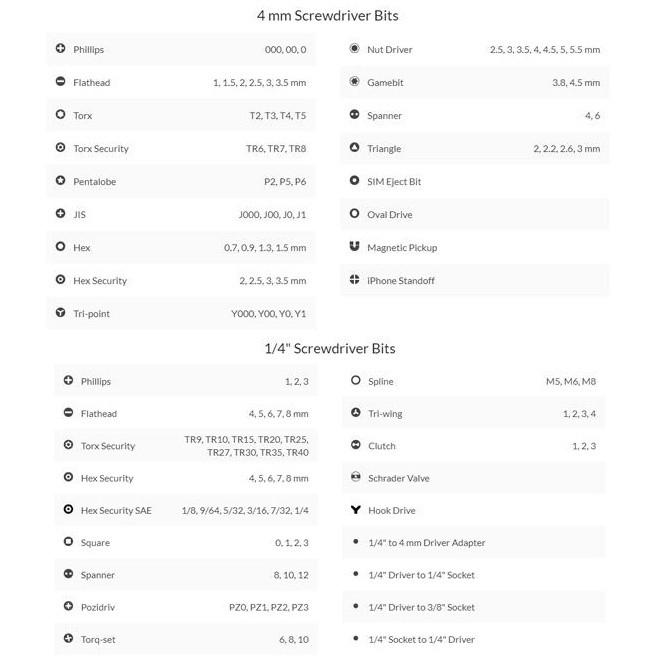Click the iPhone Standoff icon
The width and height of the screenshot is (660, 660).
pos(354,280)
